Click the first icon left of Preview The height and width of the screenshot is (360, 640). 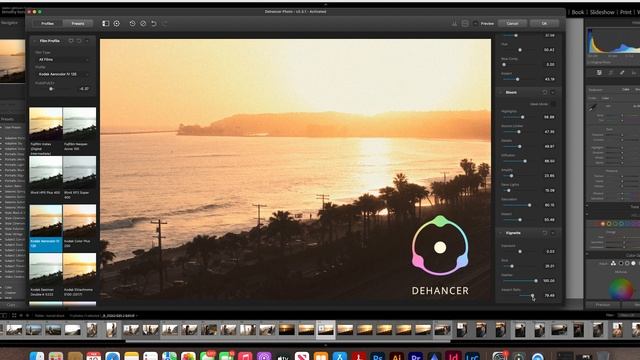coord(454,24)
